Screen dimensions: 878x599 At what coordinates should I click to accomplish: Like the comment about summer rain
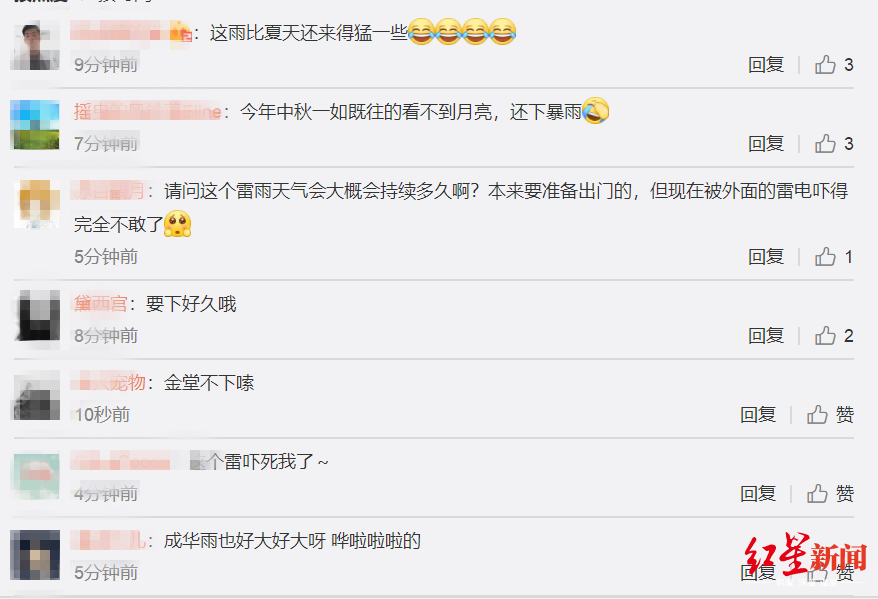[x=834, y=65]
